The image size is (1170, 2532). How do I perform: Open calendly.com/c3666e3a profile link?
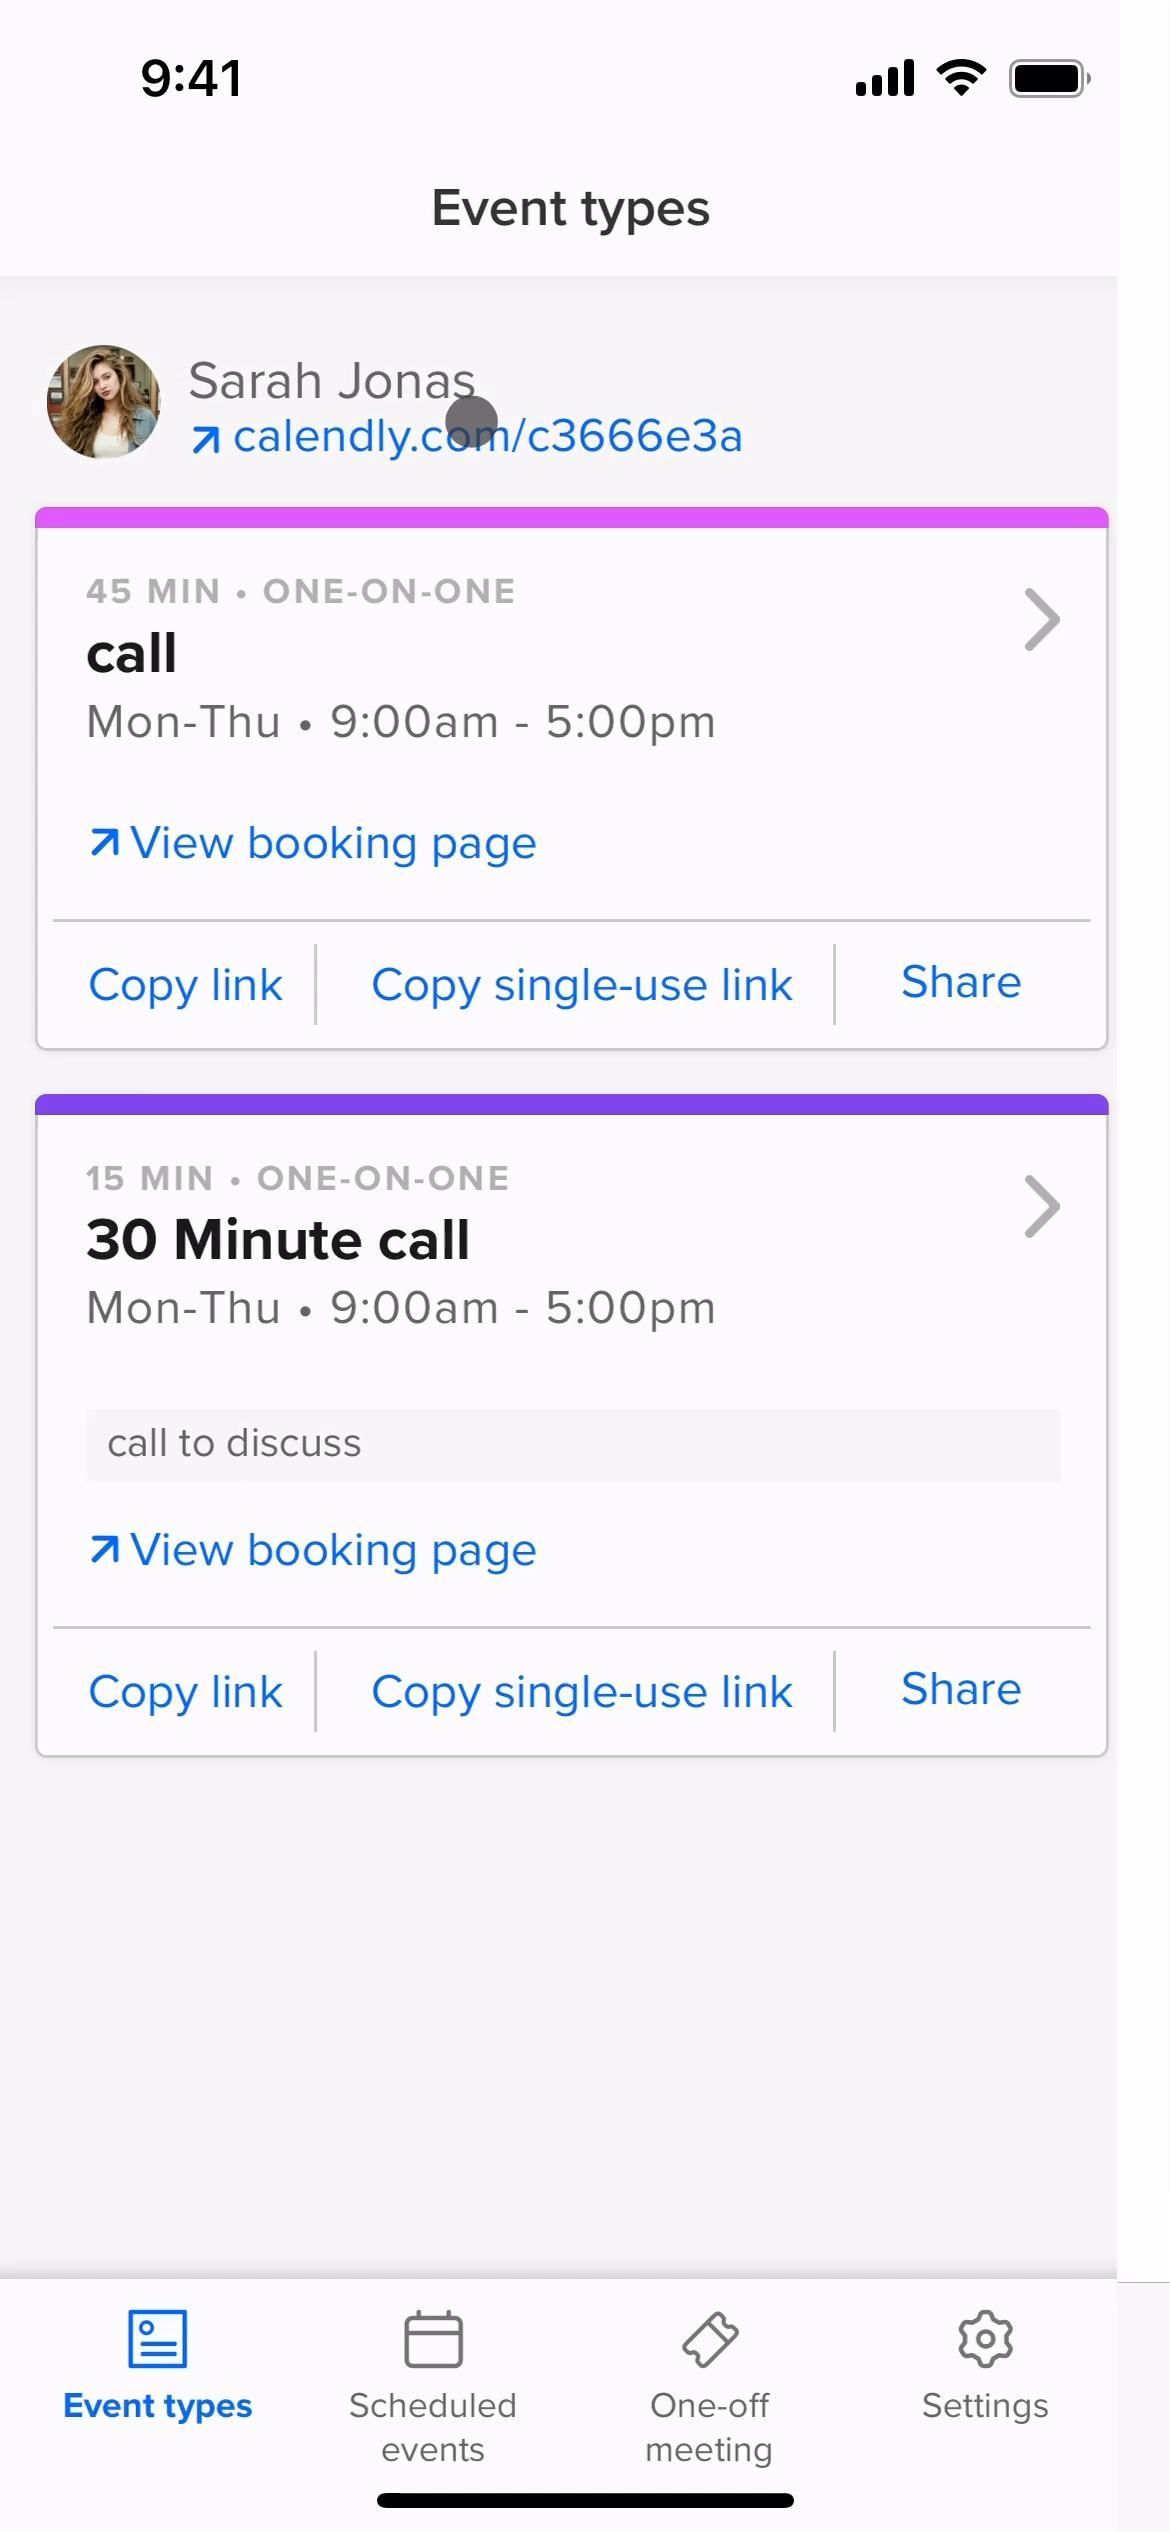(487, 437)
